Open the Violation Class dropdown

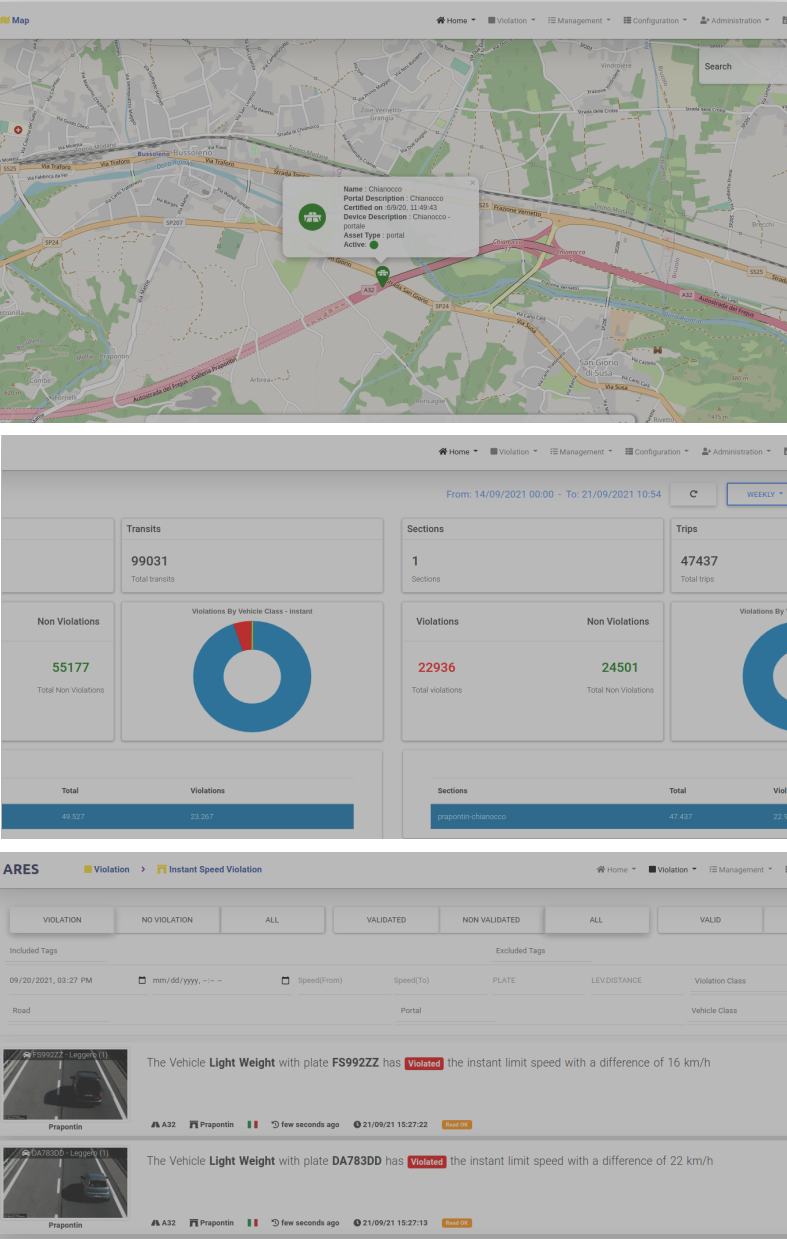click(x=738, y=981)
